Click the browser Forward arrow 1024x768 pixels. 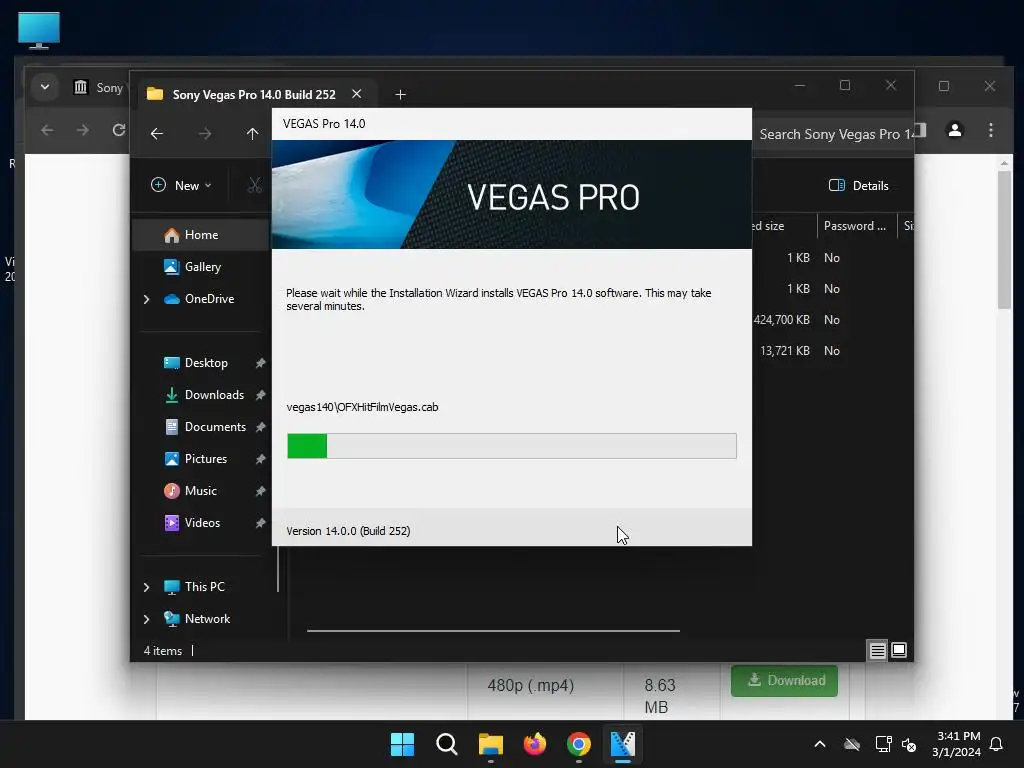82,130
